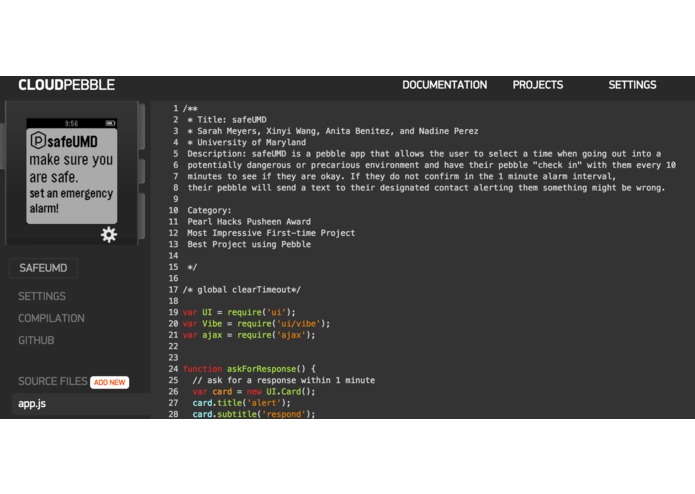
Task: Click line 2 'Title: safeUMD' in editor
Action: (x=227, y=120)
